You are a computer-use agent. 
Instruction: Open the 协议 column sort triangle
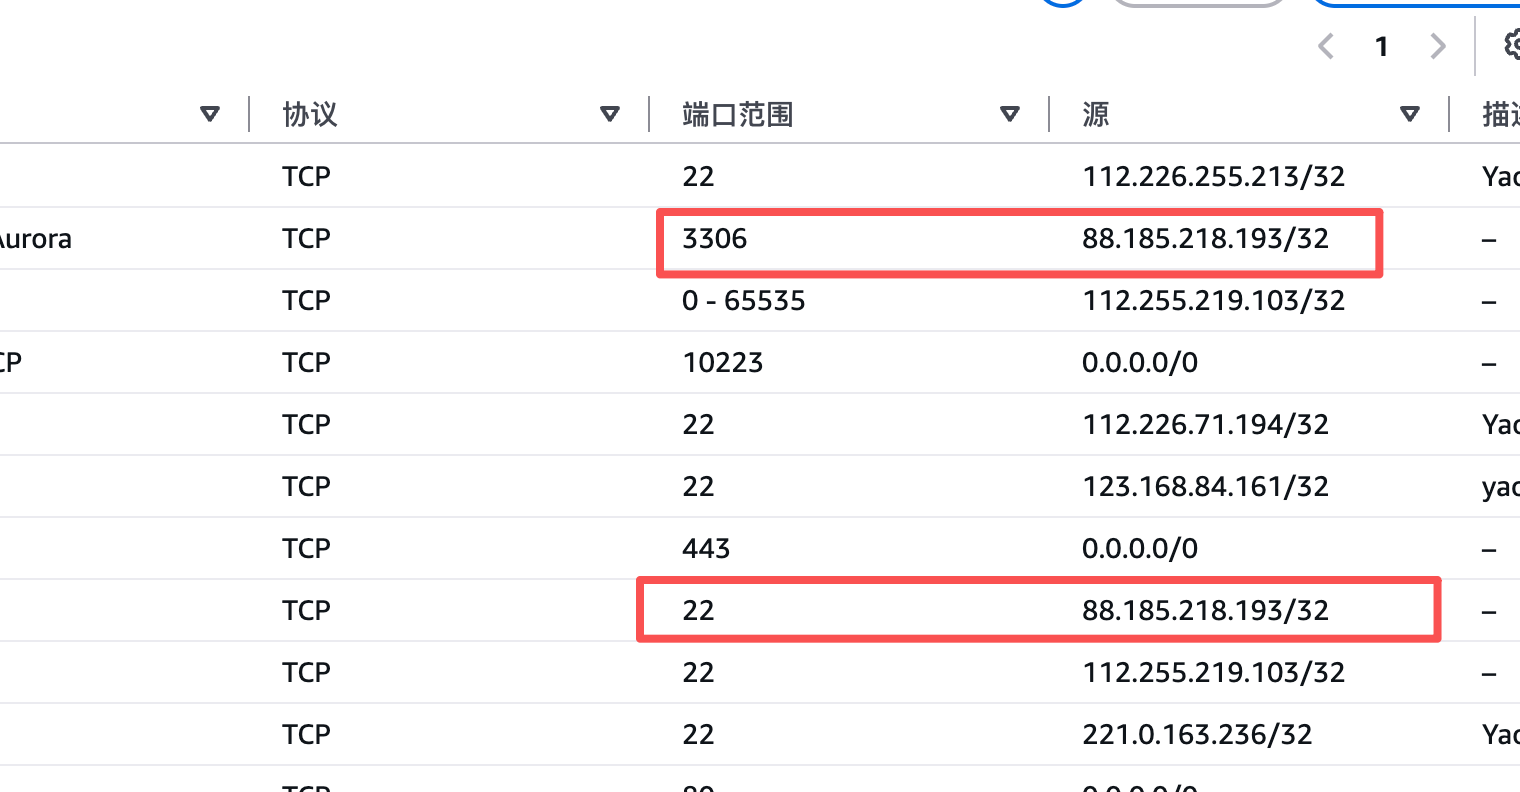pyautogui.click(x=609, y=114)
